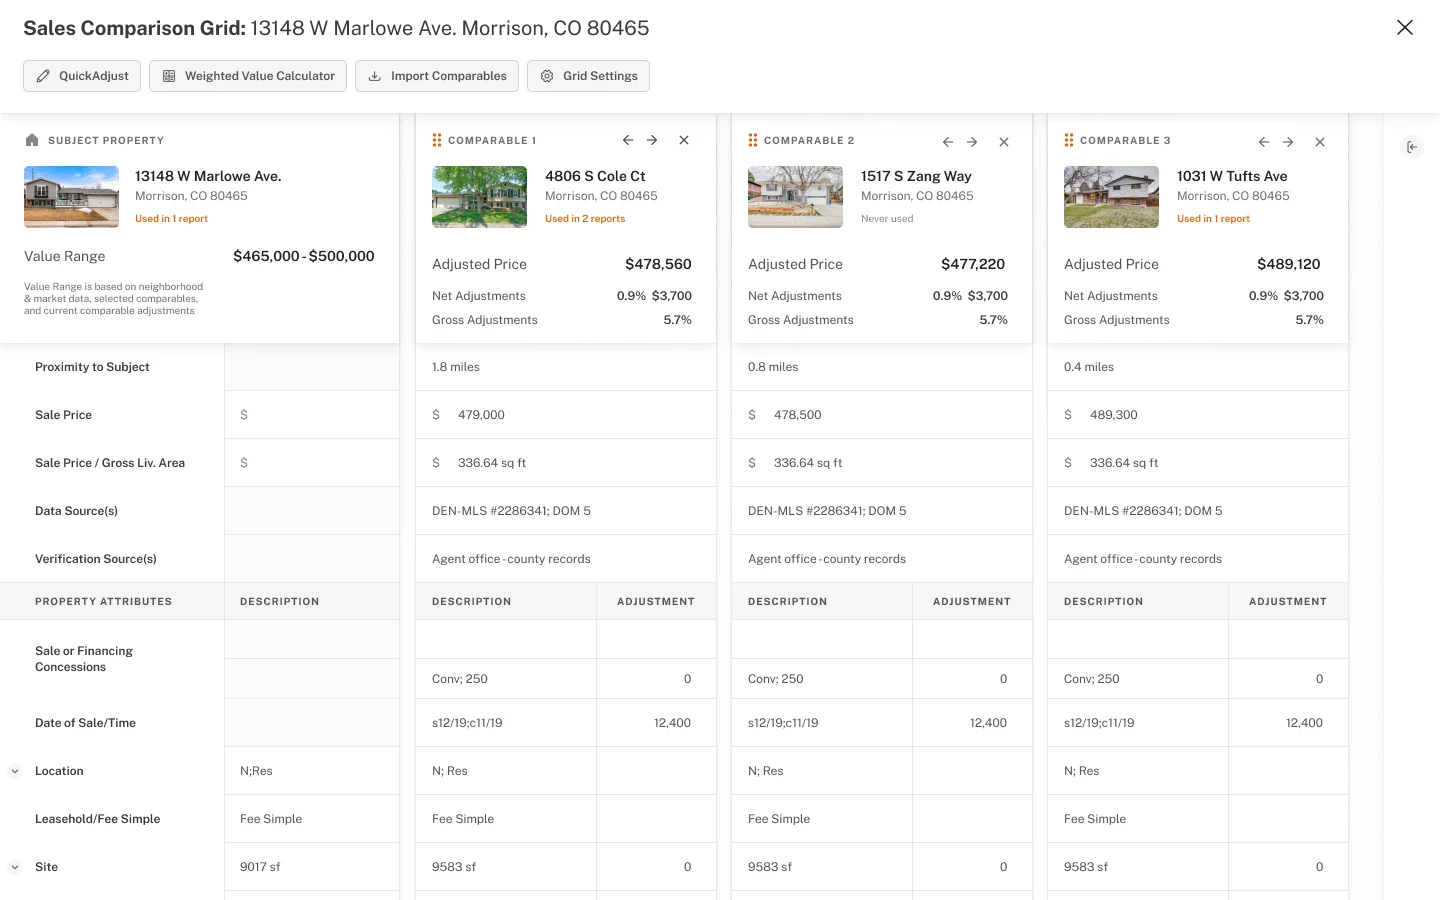Viewport: 1440px width, 900px height.
Task: Click subject Sale Price / Gross Liv. Area field
Action: click(312, 463)
